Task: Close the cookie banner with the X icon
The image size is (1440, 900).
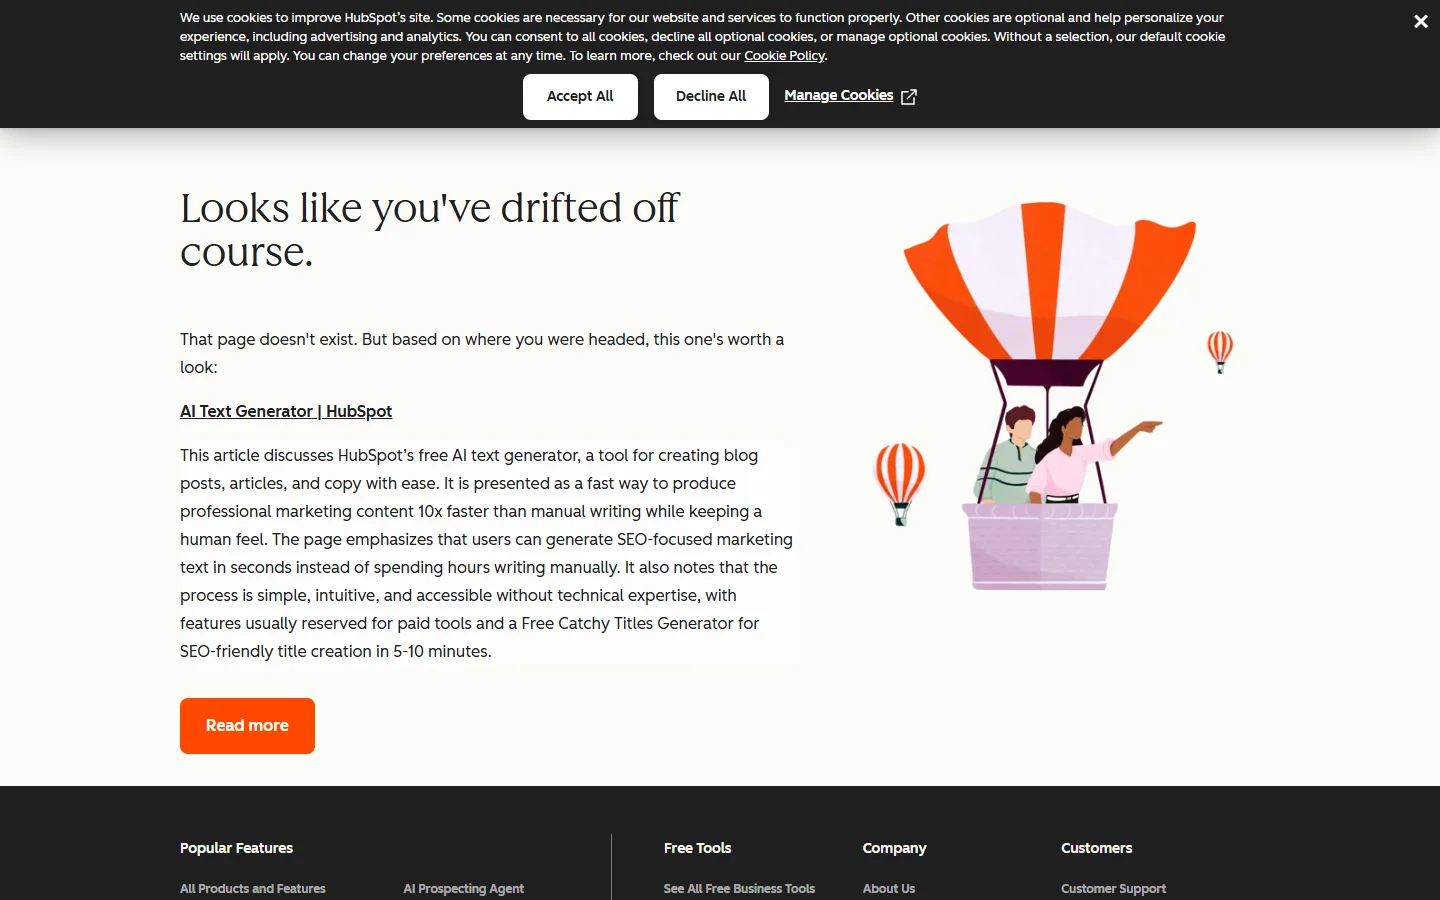Action: (x=1420, y=21)
